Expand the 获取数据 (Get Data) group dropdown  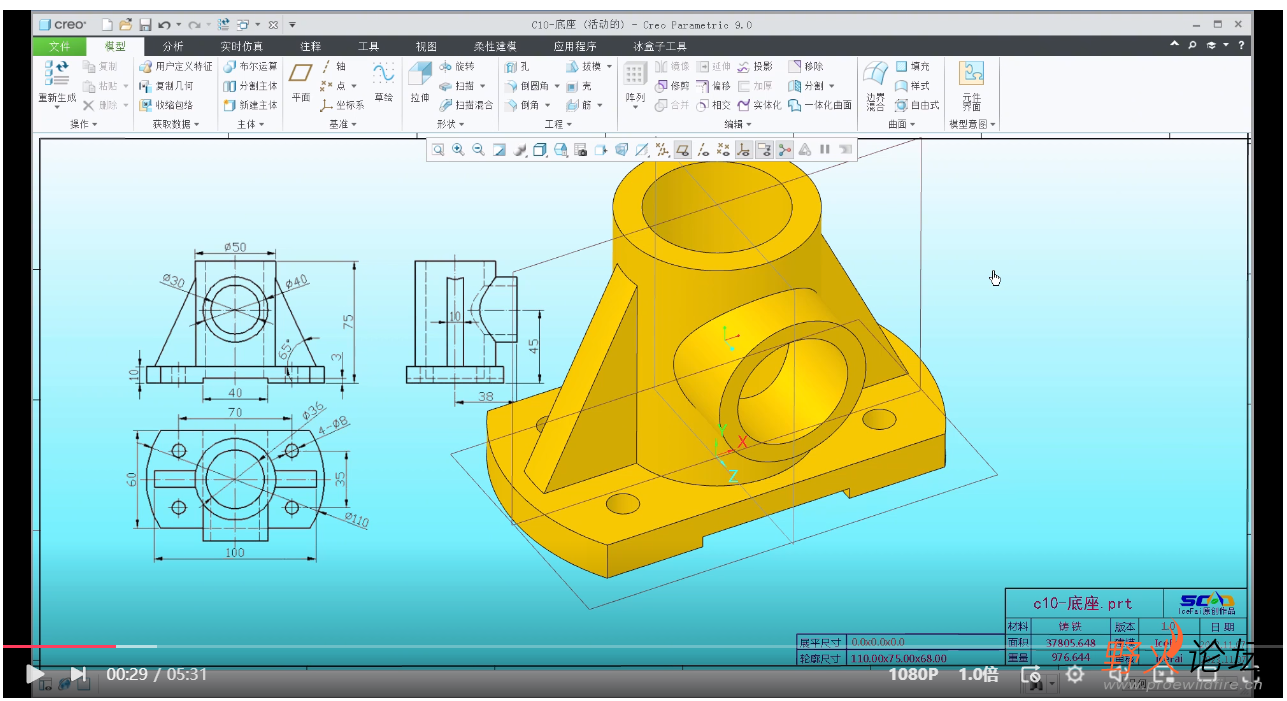pyautogui.click(x=176, y=124)
